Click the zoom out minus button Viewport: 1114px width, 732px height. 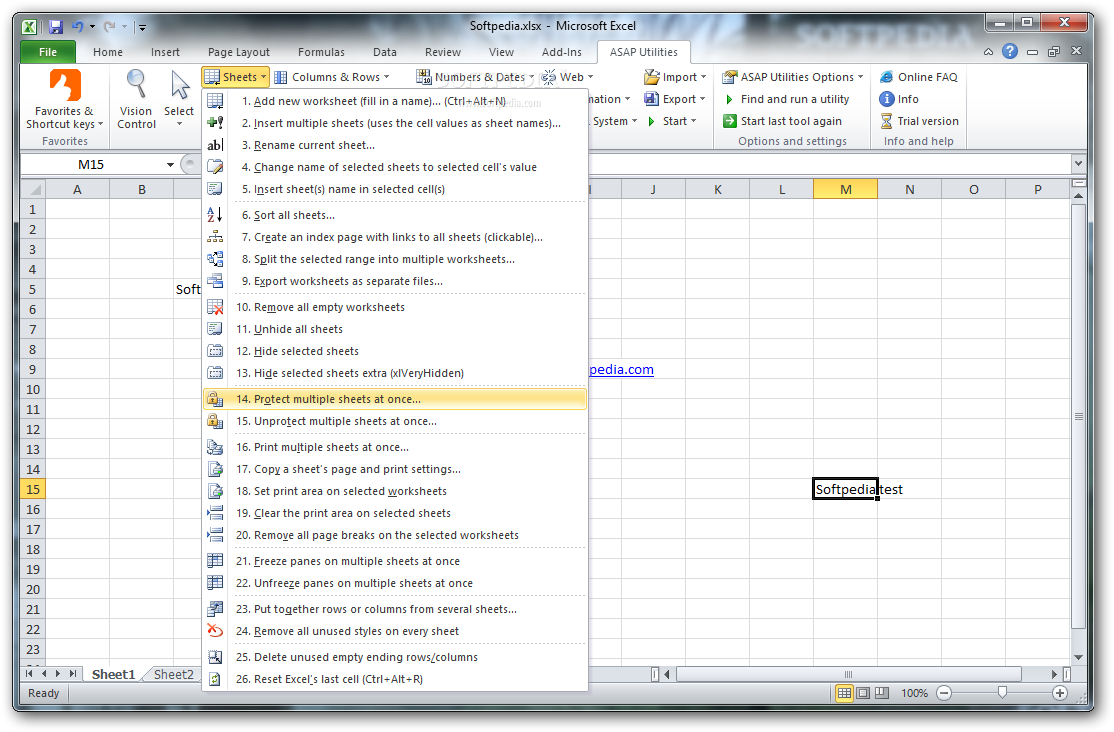coord(943,693)
